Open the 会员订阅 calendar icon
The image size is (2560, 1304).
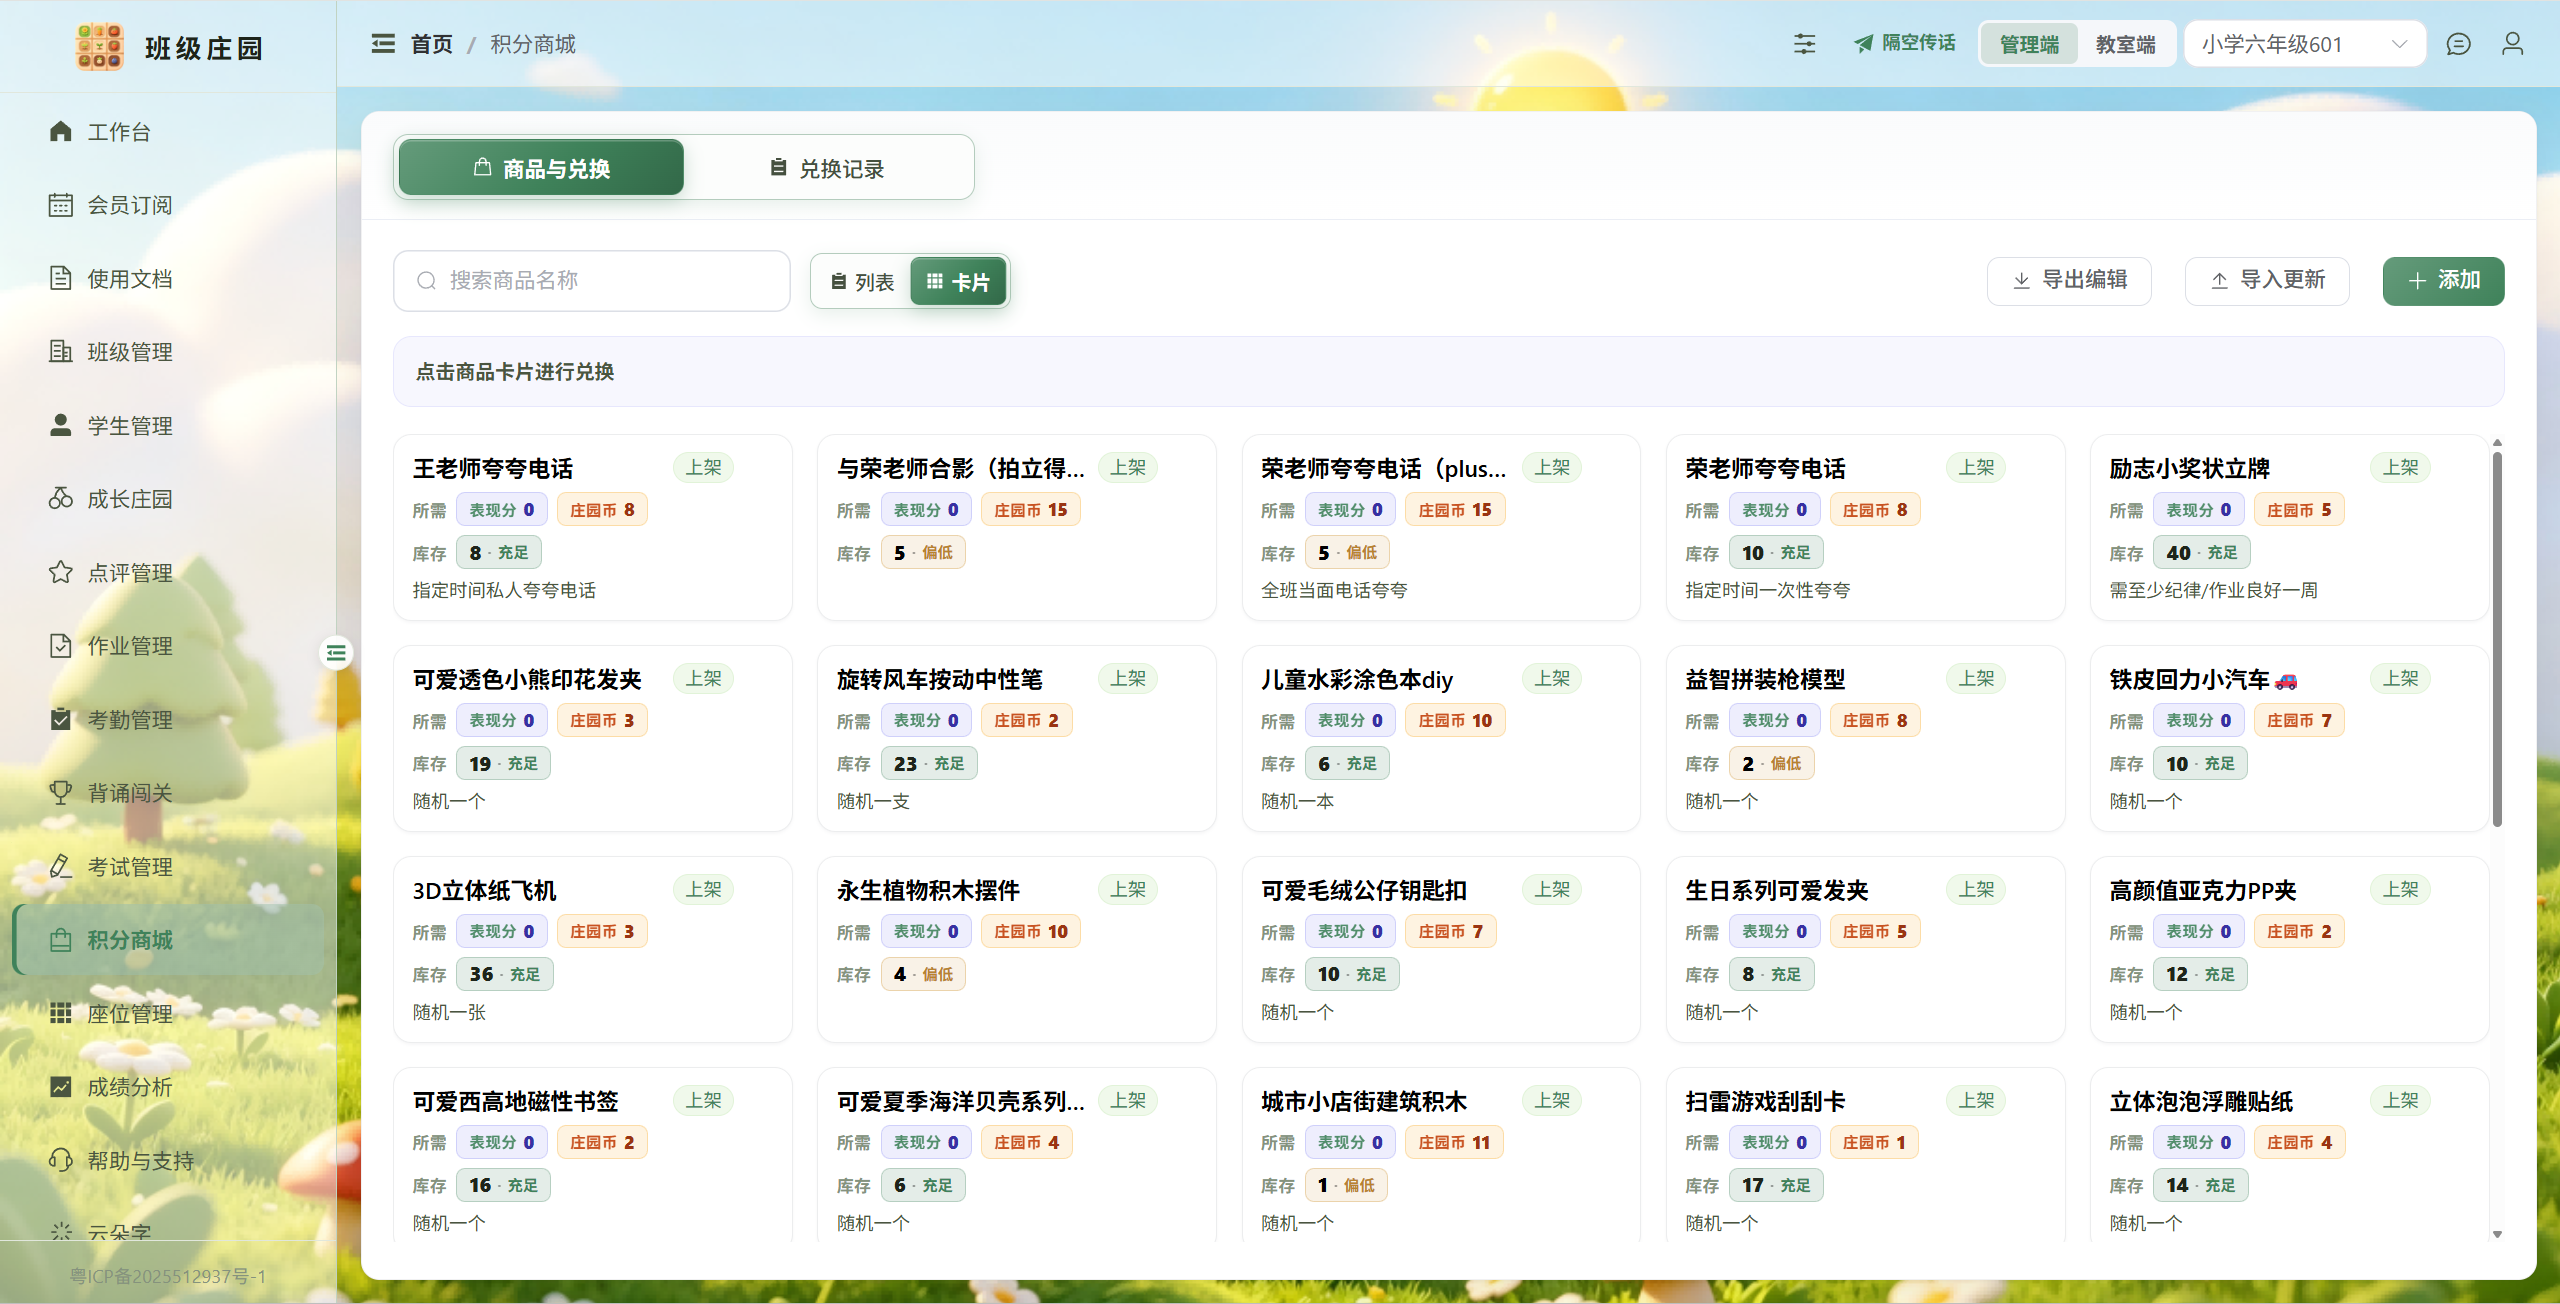click(x=61, y=205)
